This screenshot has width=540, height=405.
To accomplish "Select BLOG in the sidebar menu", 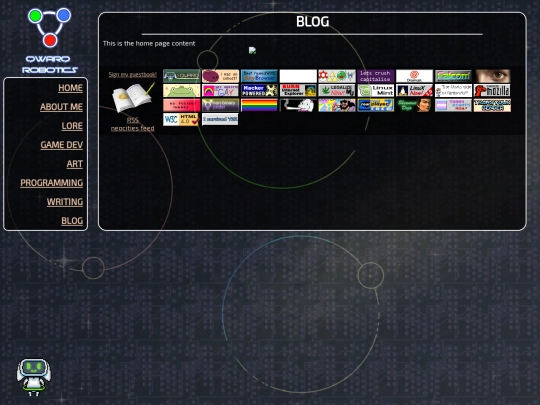I will pos(72,220).
